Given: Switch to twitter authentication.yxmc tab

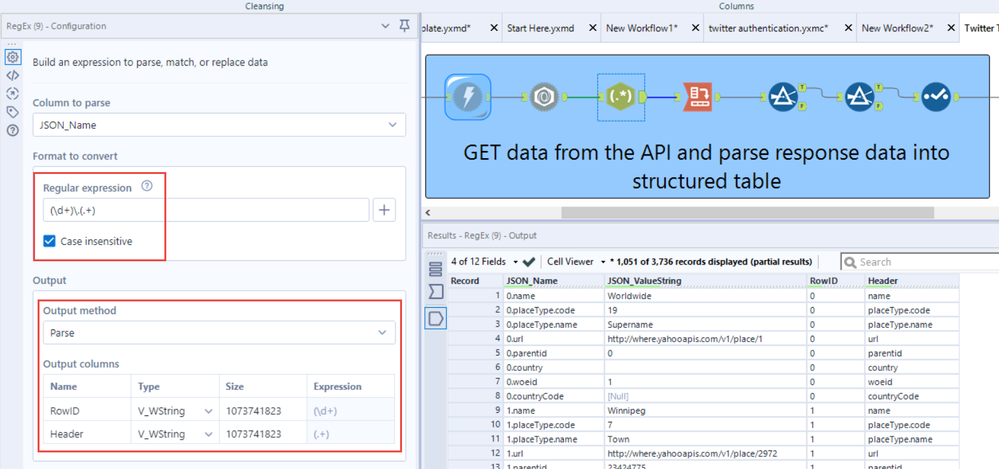Looking at the screenshot, I should tap(767, 28).
